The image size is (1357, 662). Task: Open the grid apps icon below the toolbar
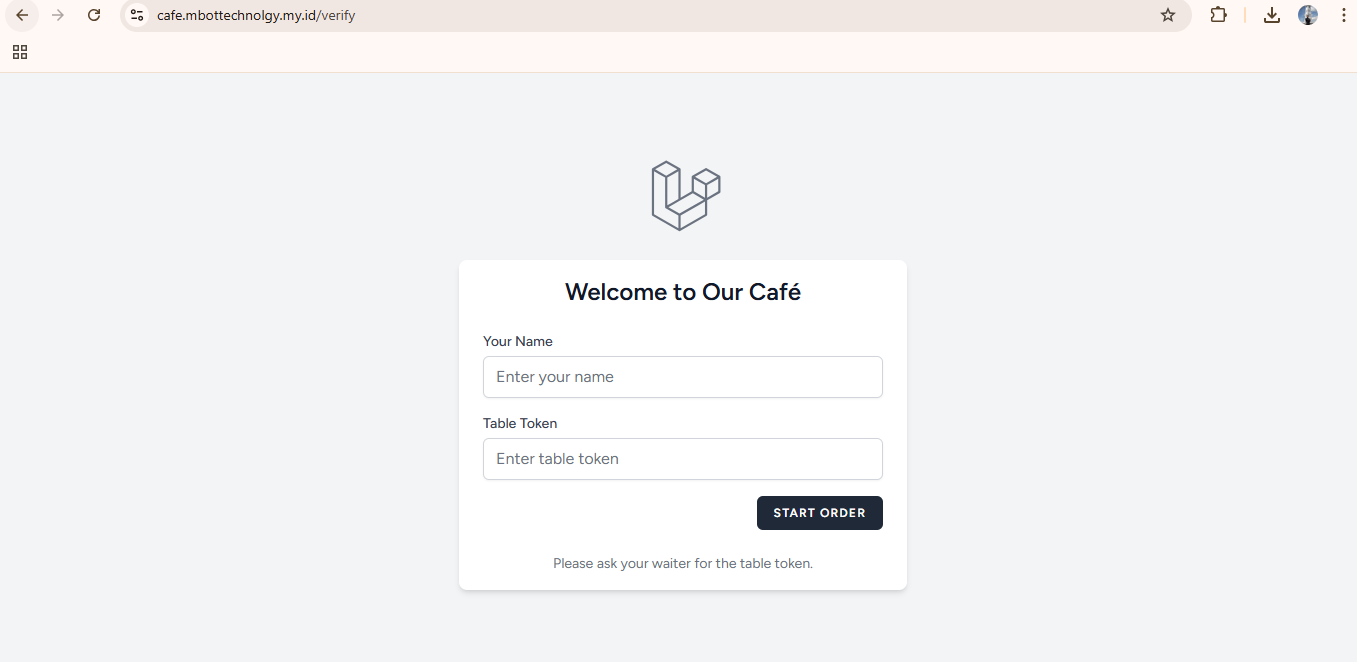[19, 51]
